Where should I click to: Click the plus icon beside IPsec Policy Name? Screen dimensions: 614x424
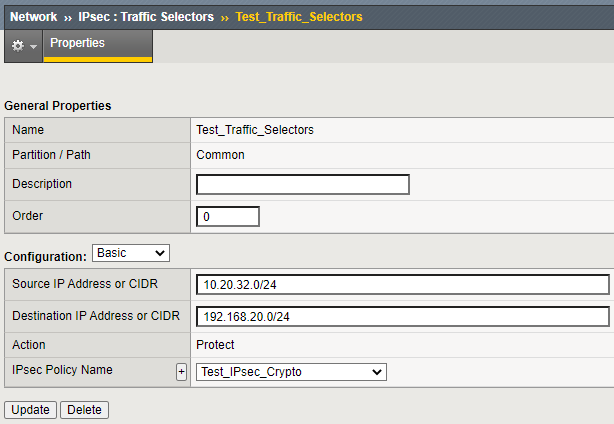click(x=181, y=372)
